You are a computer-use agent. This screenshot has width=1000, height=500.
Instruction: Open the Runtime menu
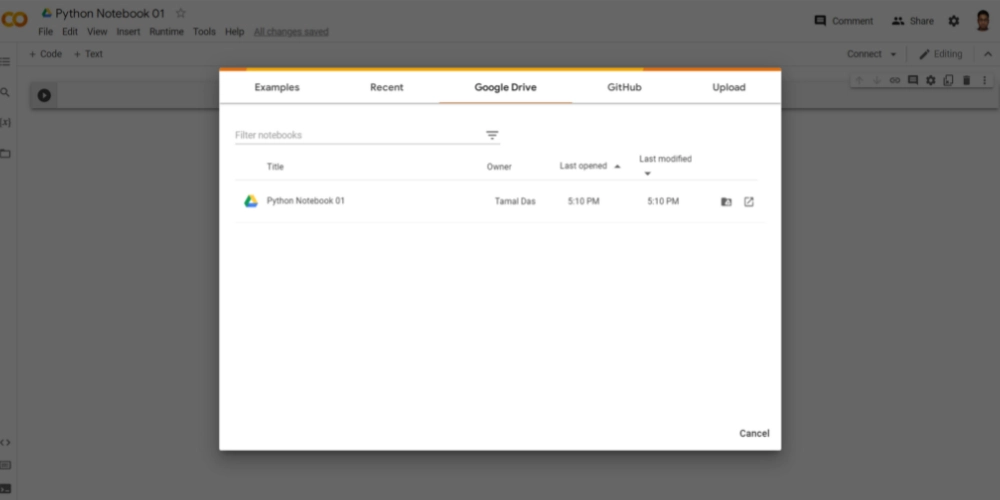tap(166, 32)
